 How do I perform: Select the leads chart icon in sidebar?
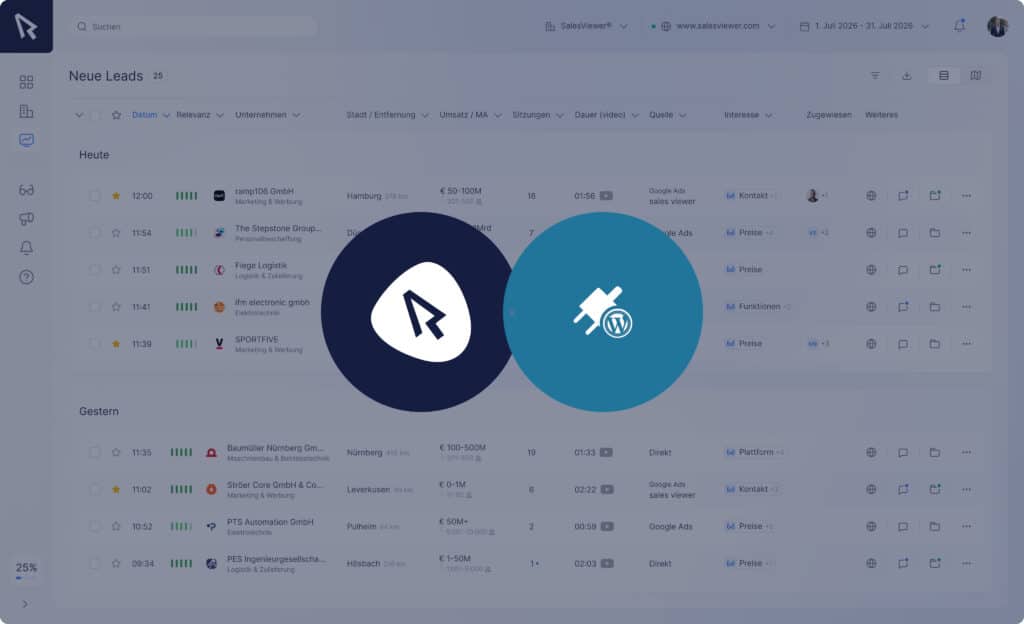tap(26, 140)
